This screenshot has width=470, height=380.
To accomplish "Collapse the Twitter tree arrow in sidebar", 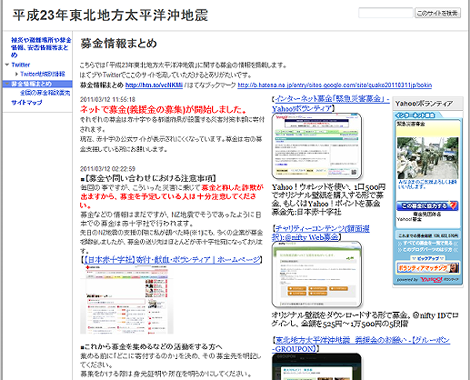I will 7,65.
